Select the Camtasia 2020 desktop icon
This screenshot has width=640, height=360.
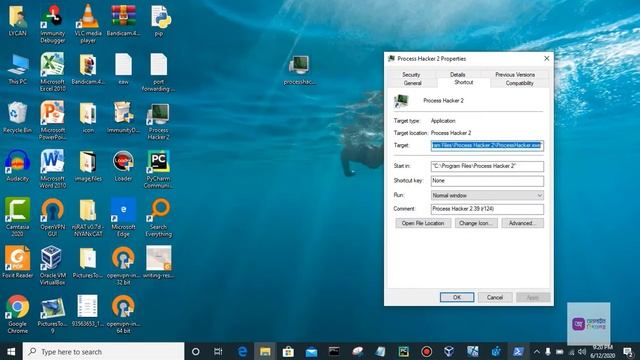coord(18,217)
